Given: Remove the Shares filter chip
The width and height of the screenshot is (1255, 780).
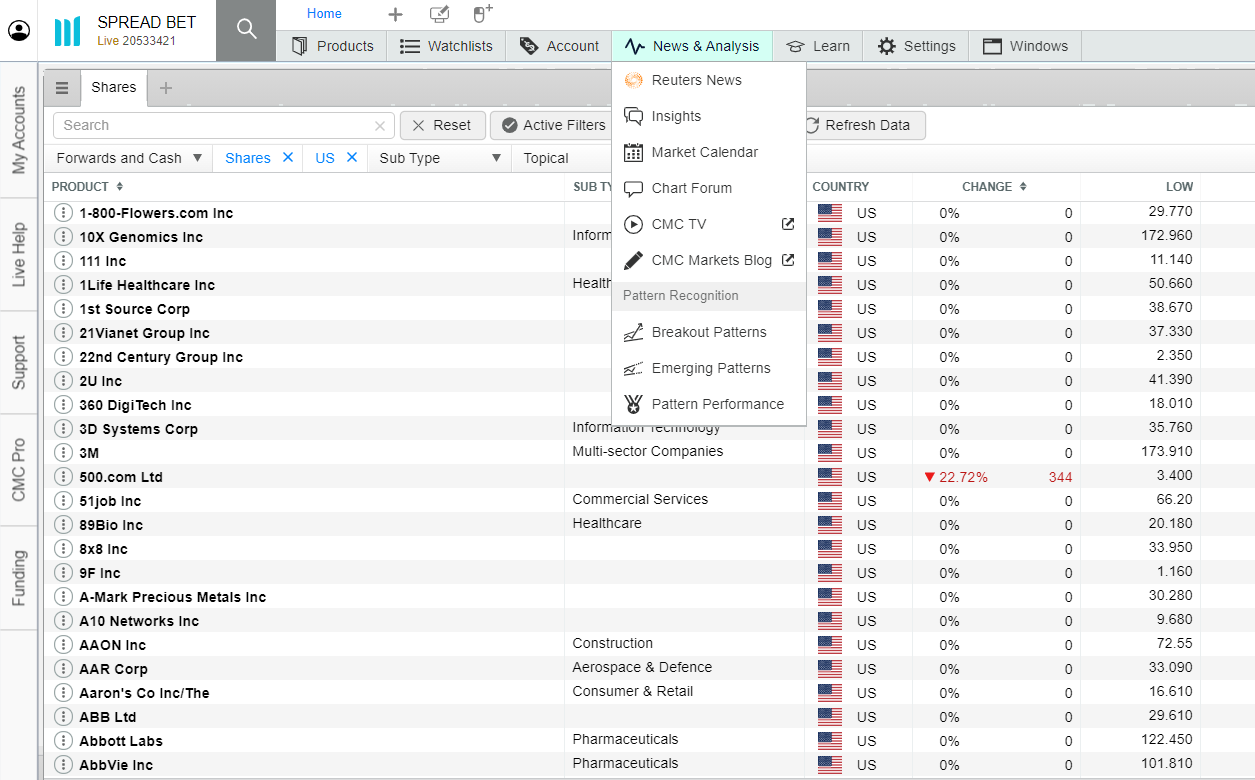Looking at the screenshot, I should click(288, 157).
